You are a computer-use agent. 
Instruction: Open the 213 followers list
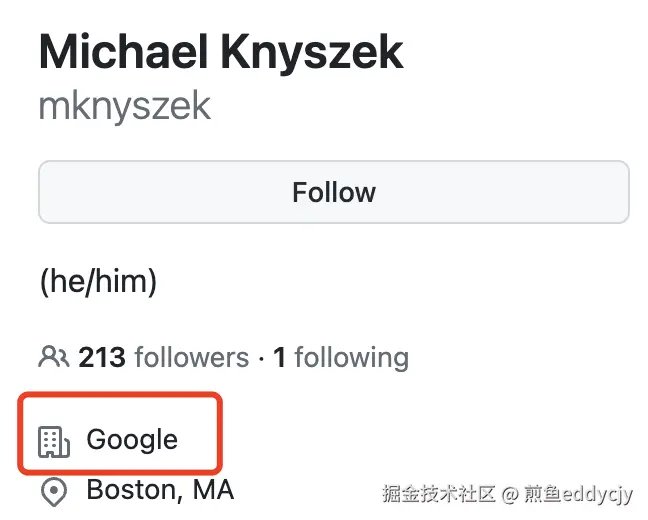[163, 357]
